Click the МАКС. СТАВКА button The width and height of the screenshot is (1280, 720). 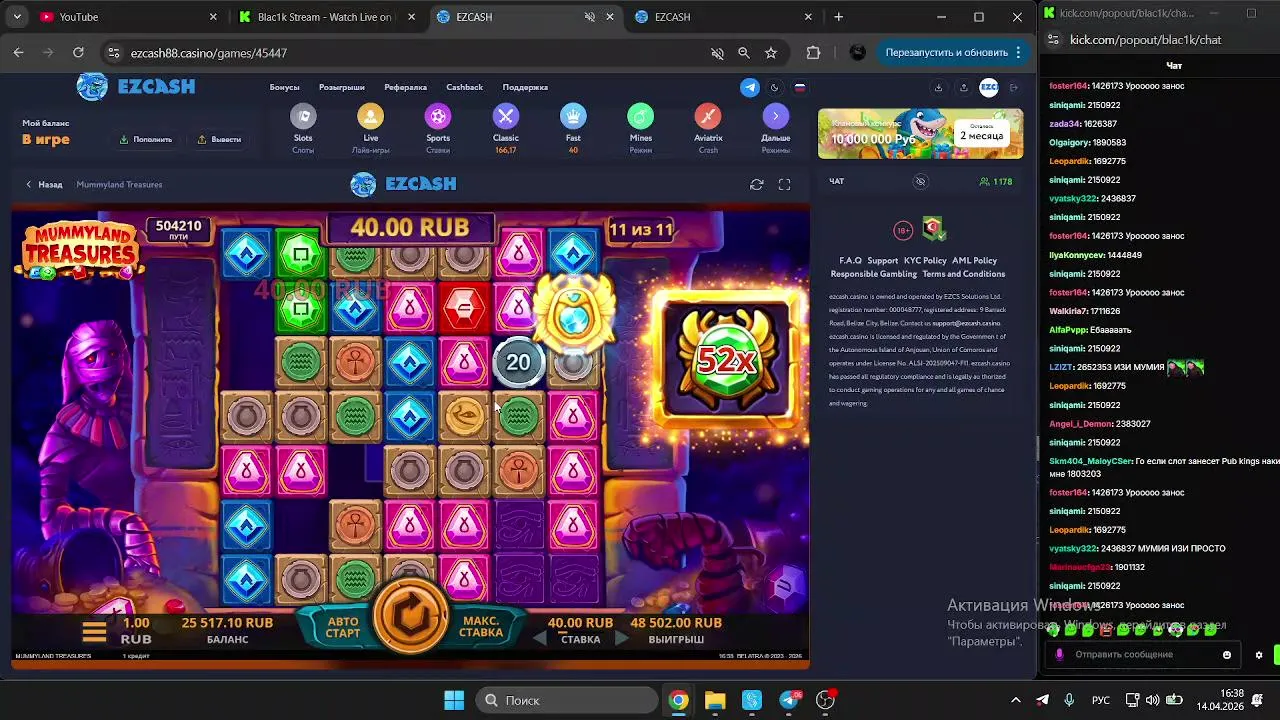(x=481, y=627)
